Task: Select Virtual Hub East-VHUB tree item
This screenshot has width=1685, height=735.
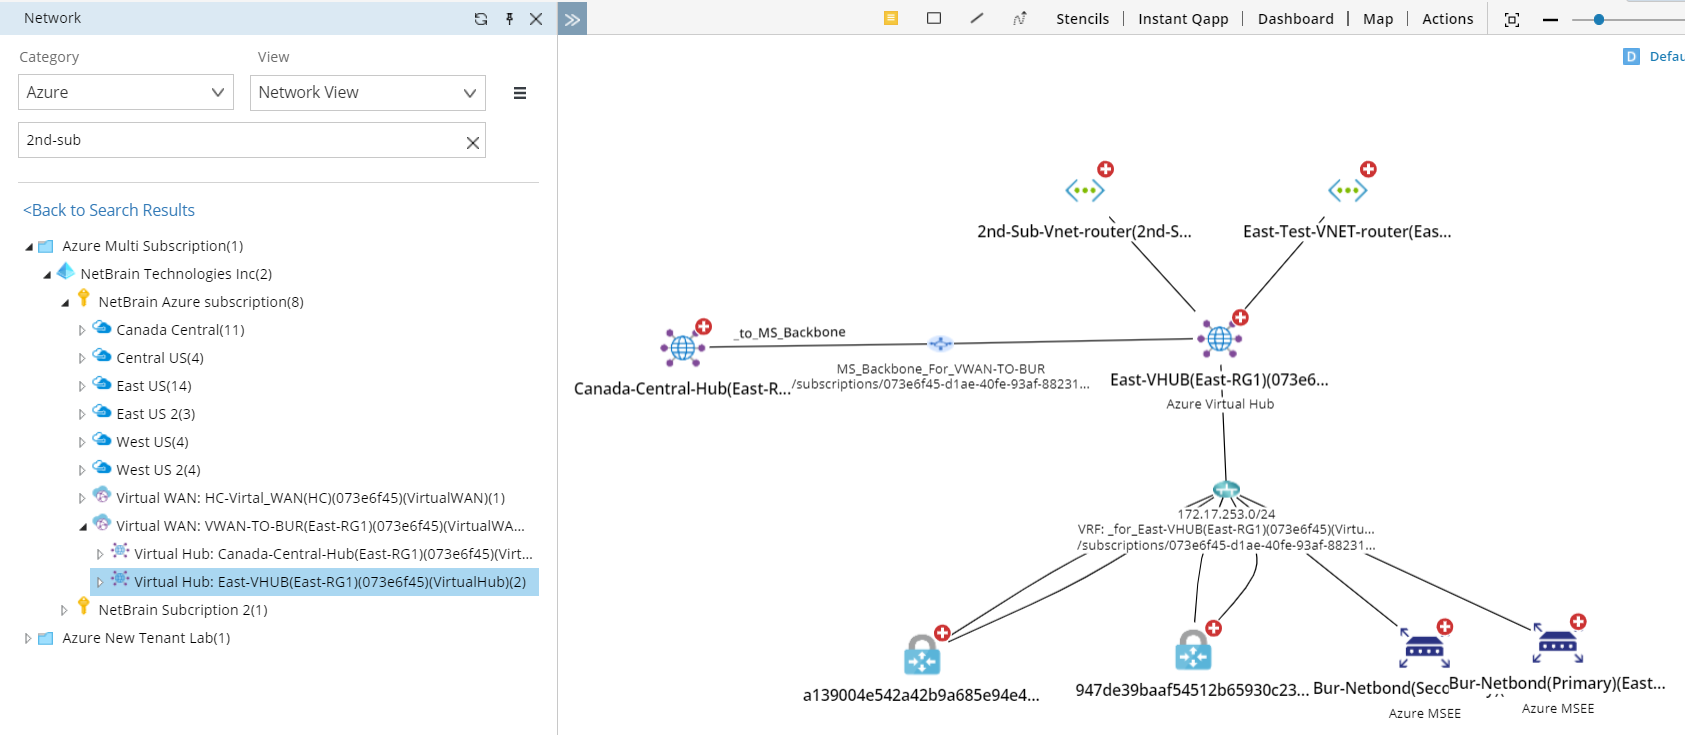Action: [x=330, y=582]
